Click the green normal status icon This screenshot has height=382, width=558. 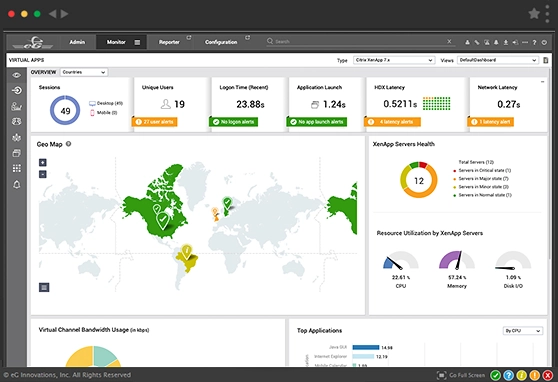click(x=495, y=375)
